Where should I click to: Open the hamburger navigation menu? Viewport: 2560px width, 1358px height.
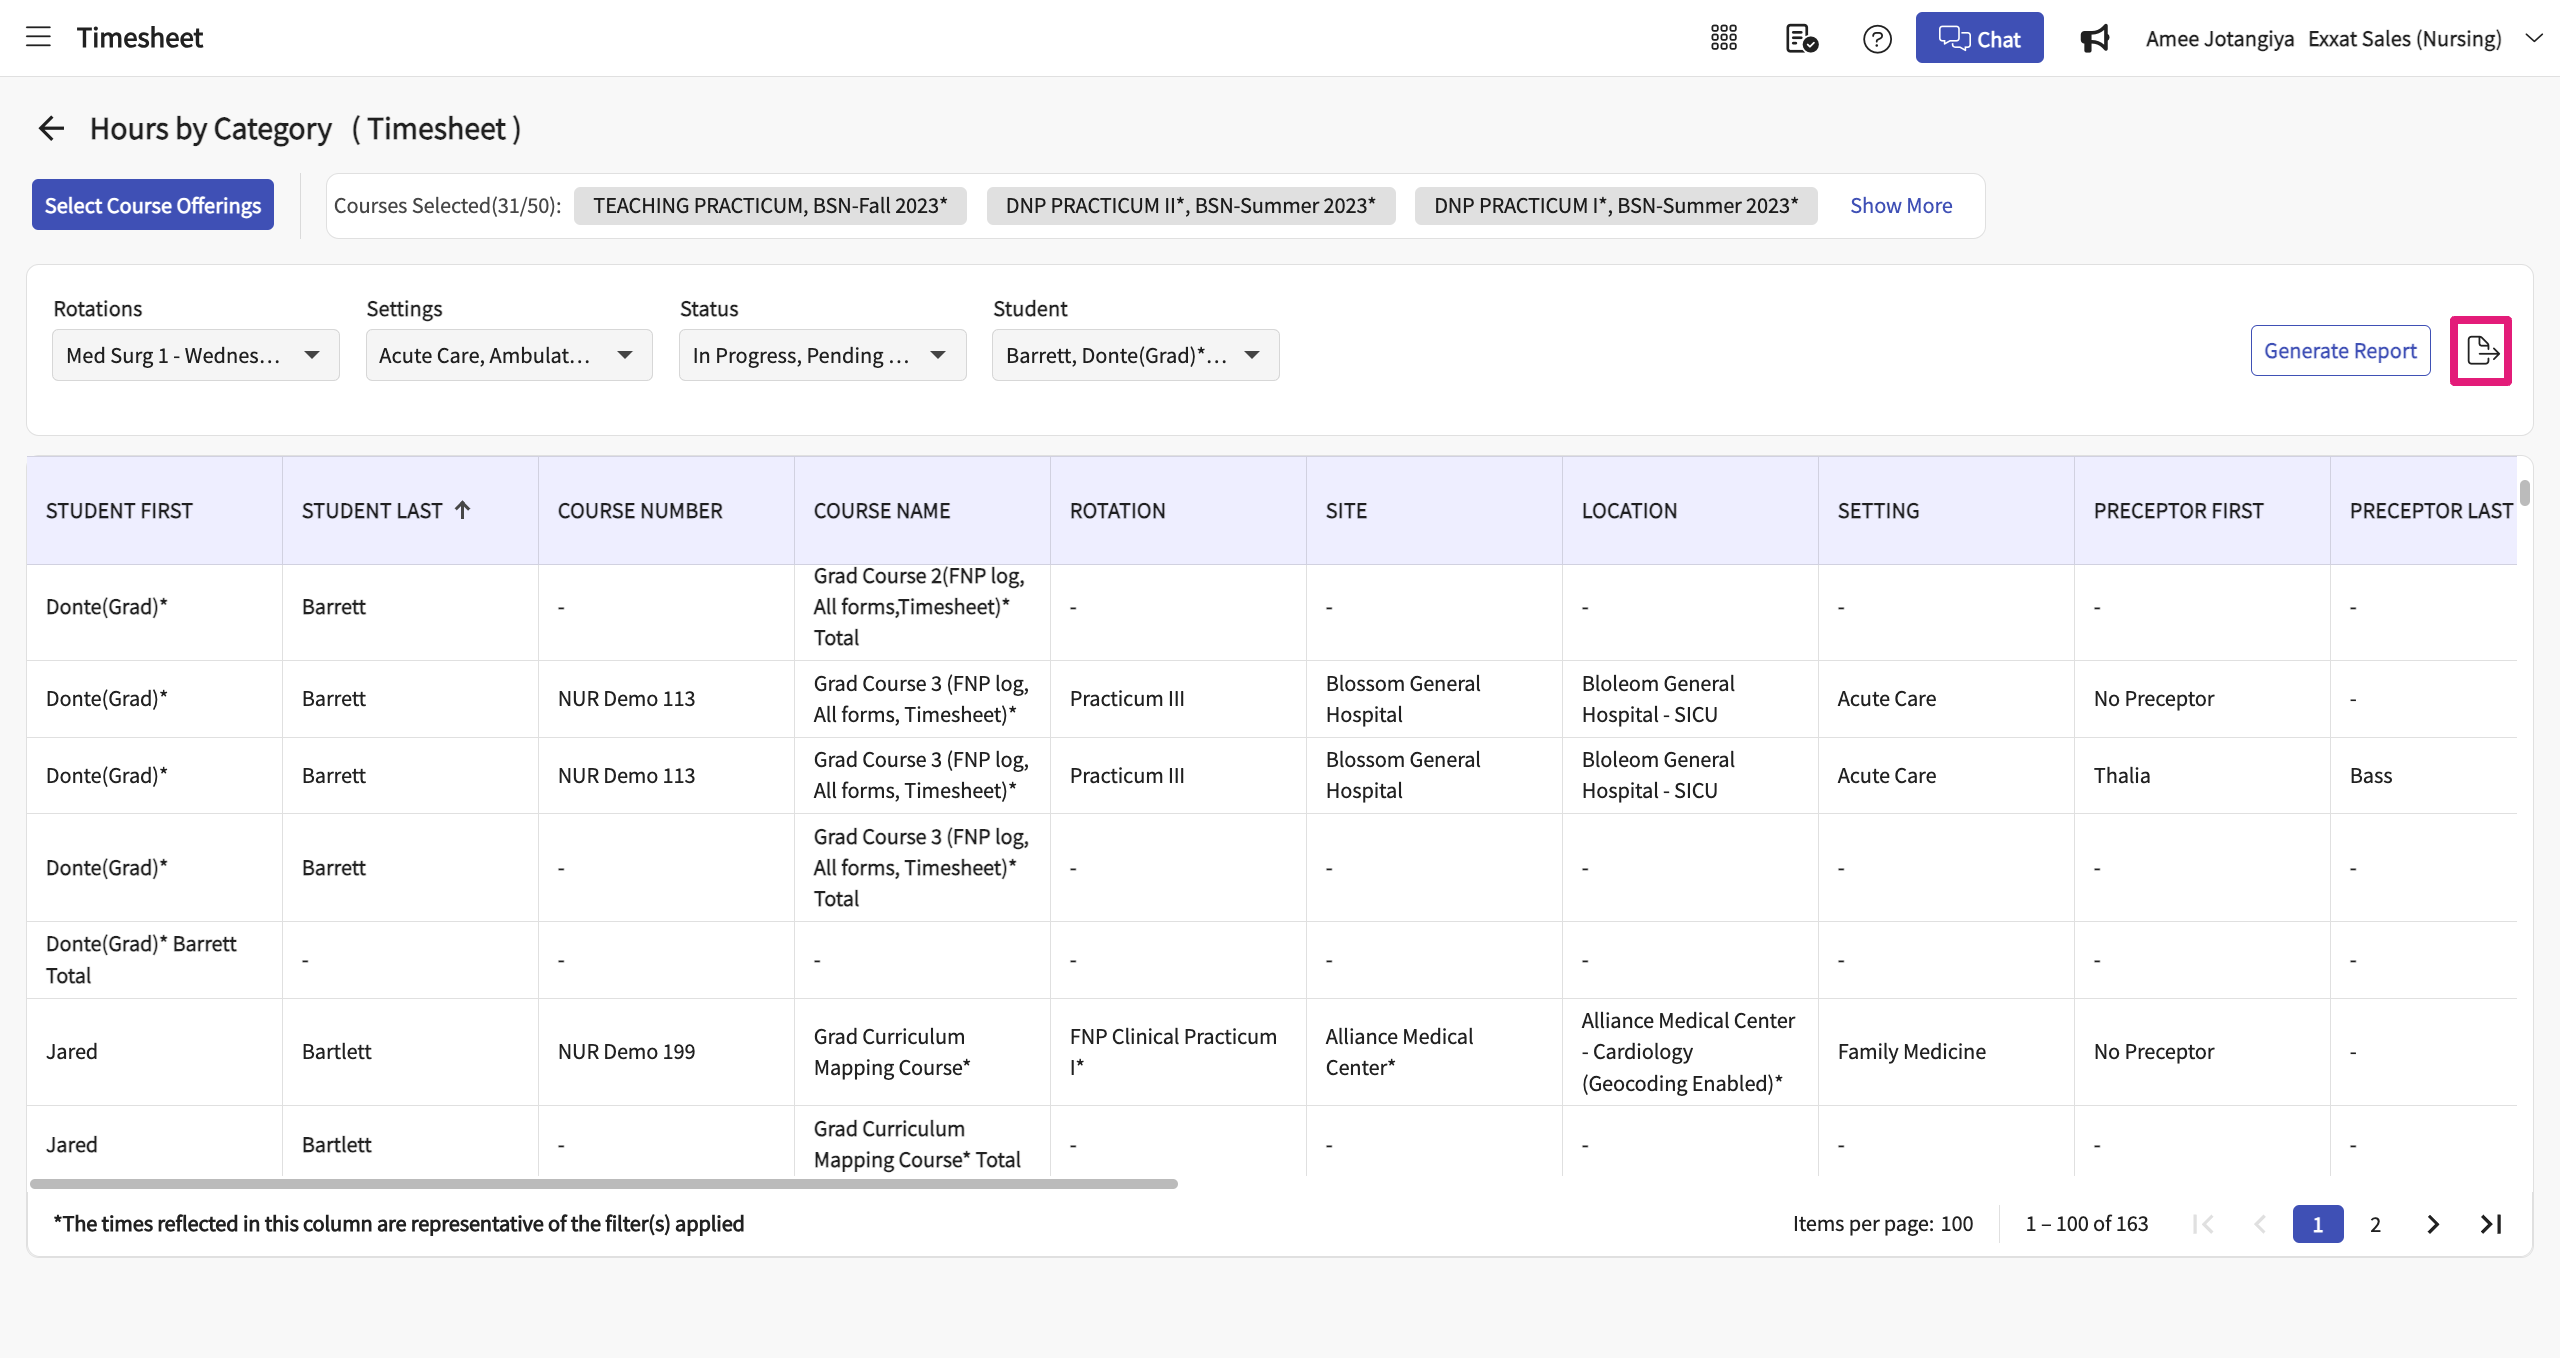click(38, 38)
